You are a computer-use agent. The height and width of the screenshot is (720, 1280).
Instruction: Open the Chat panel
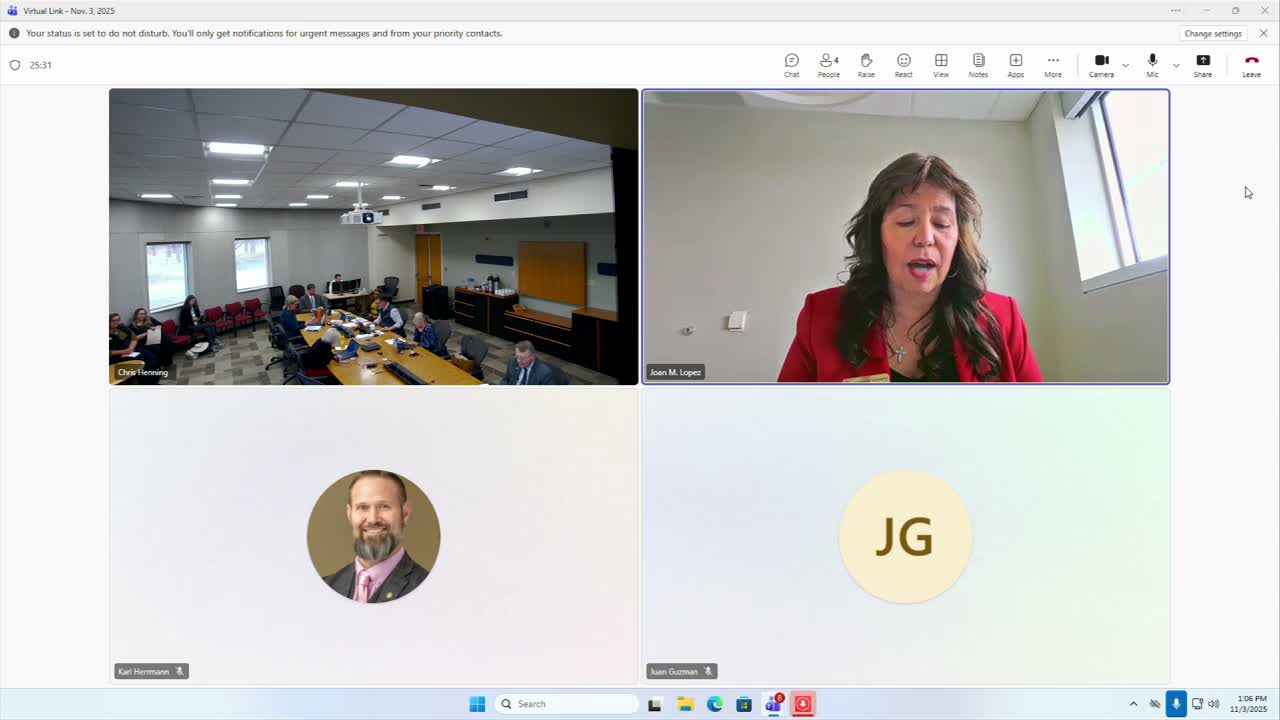point(791,65)
